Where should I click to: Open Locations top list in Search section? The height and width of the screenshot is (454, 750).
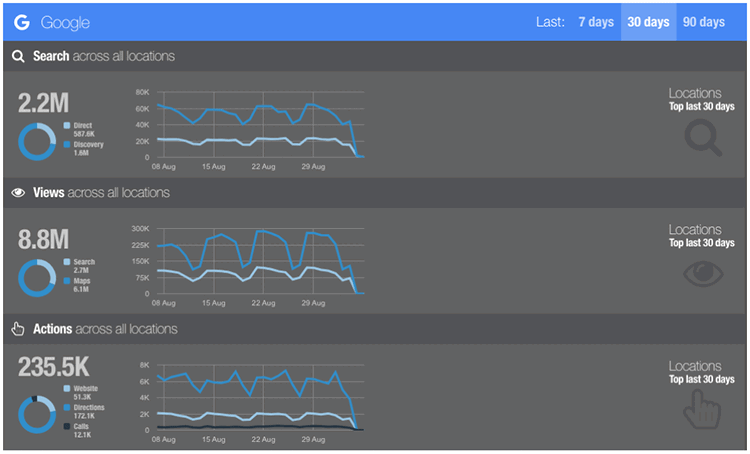pos(701,100)
